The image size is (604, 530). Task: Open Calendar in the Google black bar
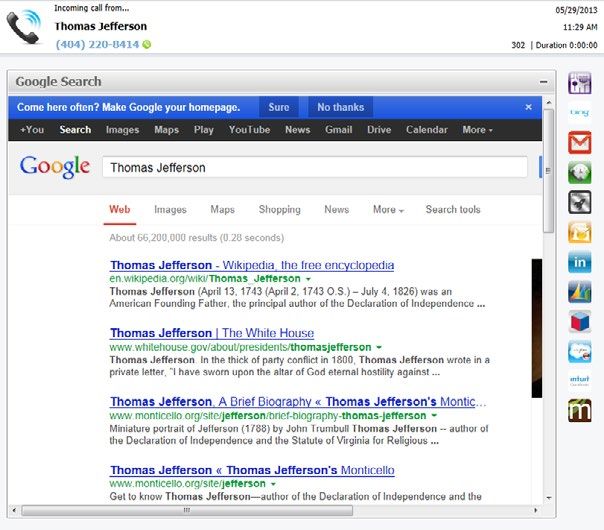(427, 130)
